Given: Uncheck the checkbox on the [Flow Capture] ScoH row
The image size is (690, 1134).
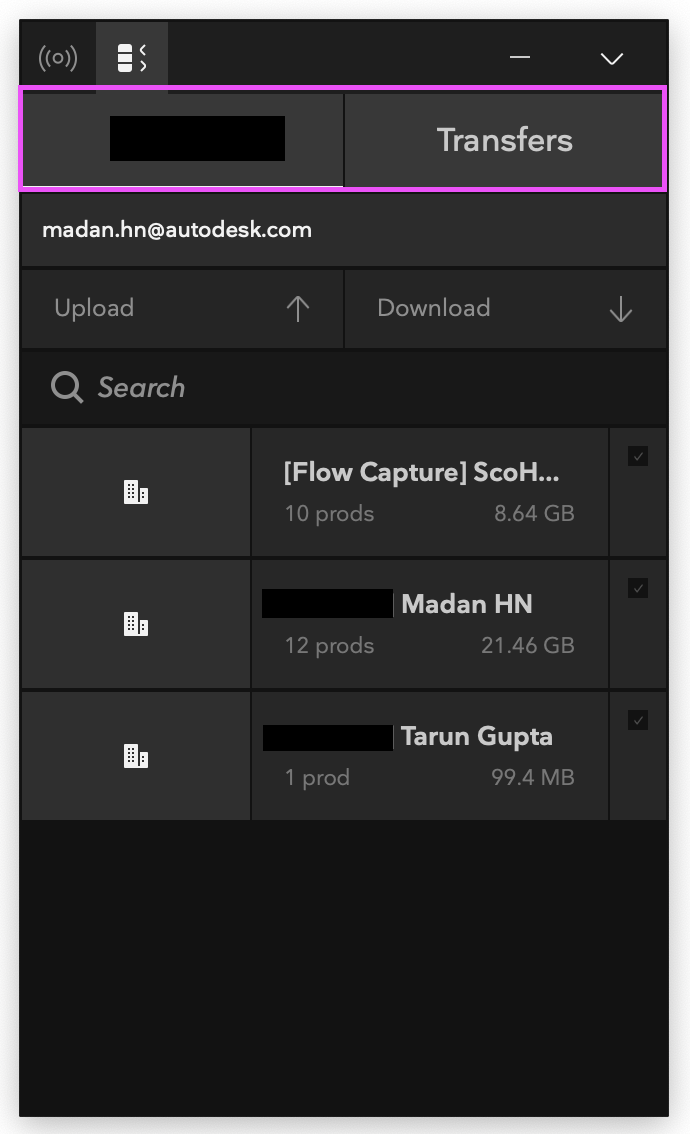Looking at the screenshot, I should [638, 455].
